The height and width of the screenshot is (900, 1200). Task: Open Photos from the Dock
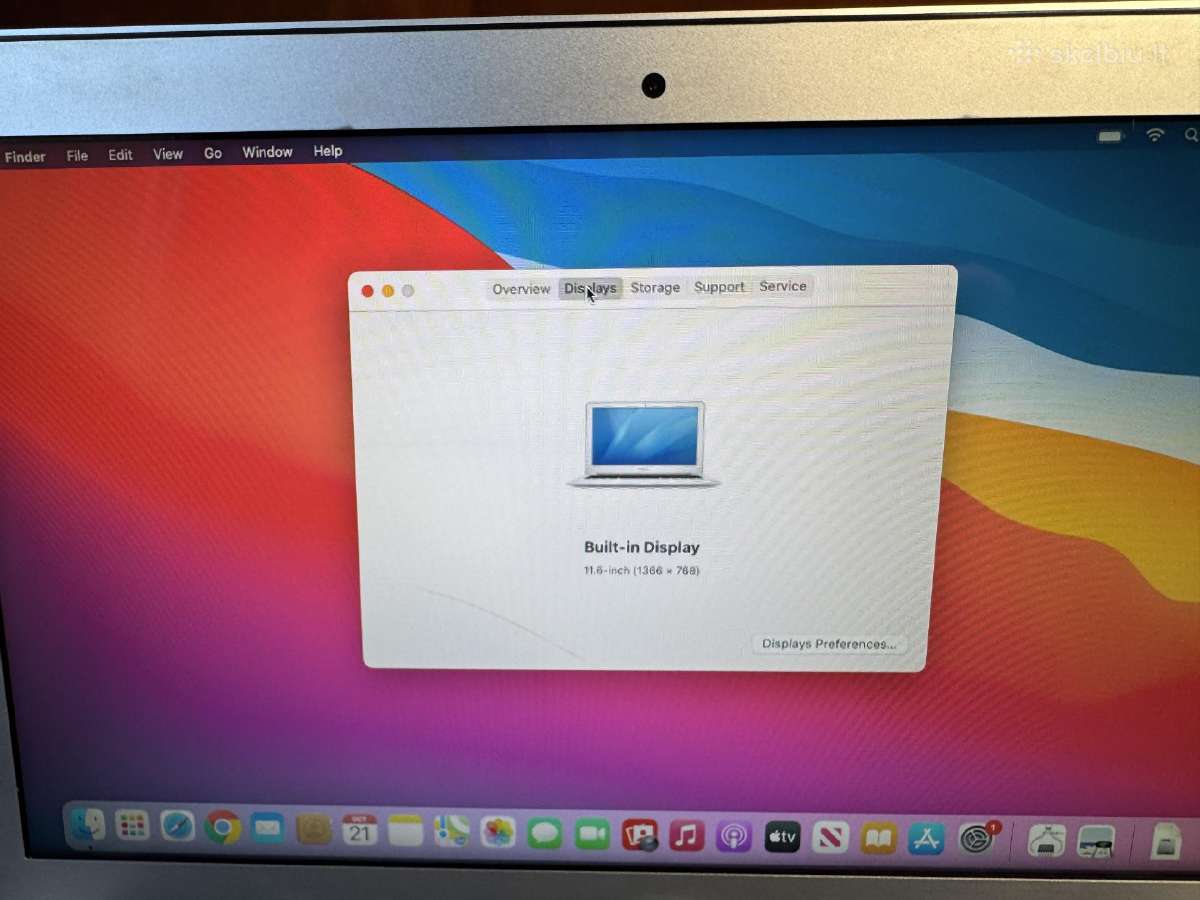click(498, 831)
